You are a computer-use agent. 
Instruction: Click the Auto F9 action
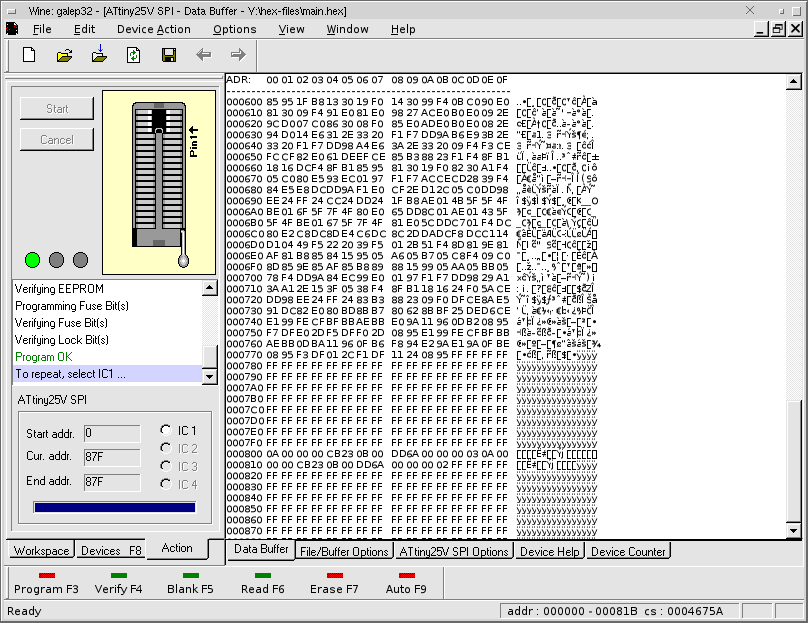[x=406, y=583]
